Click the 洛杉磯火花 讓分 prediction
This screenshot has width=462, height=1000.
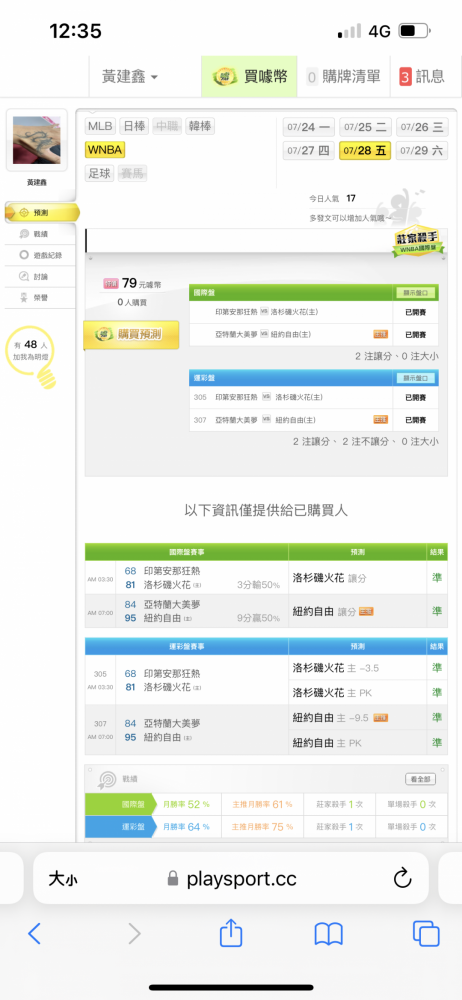[329, 578]
